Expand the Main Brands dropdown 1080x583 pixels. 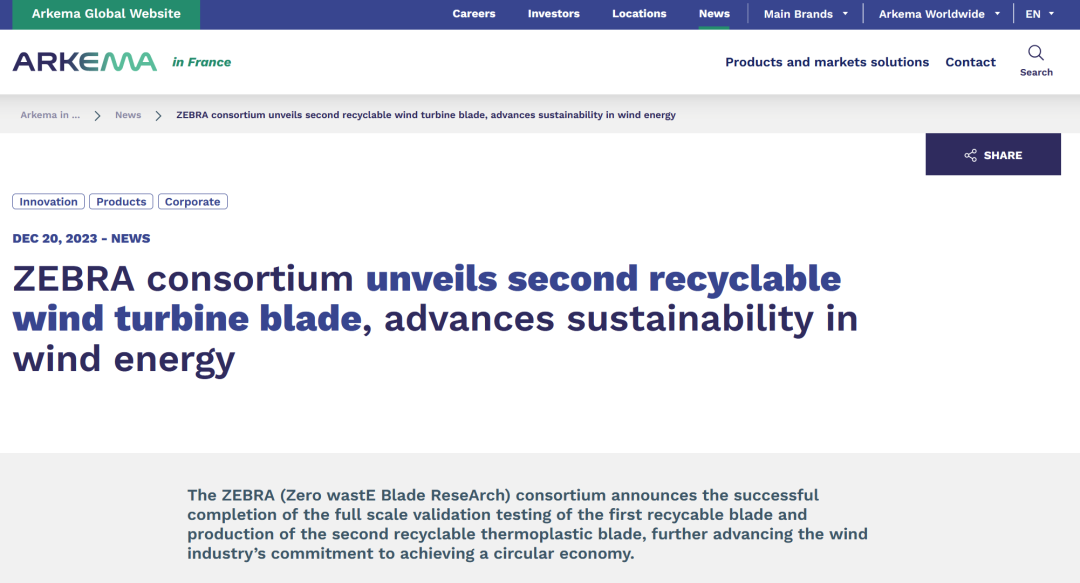point(805,14)
